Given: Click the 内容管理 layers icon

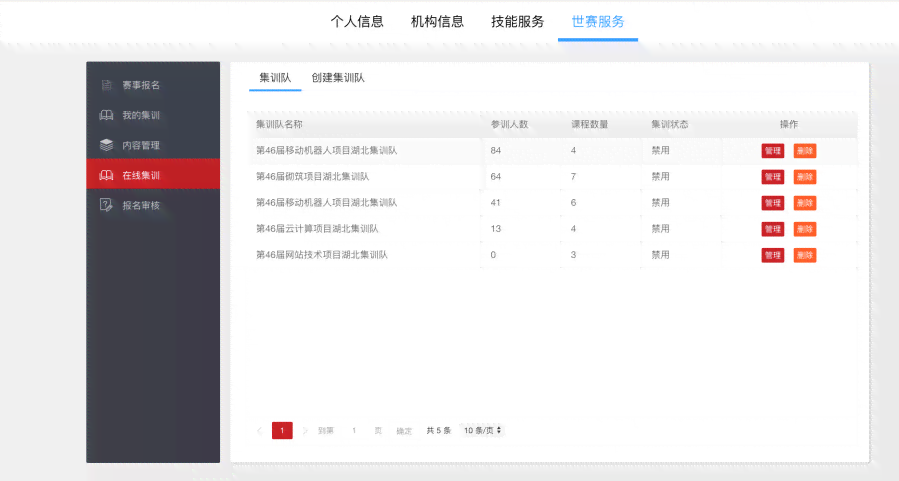Looking at the screenshot, I should 107,145.
